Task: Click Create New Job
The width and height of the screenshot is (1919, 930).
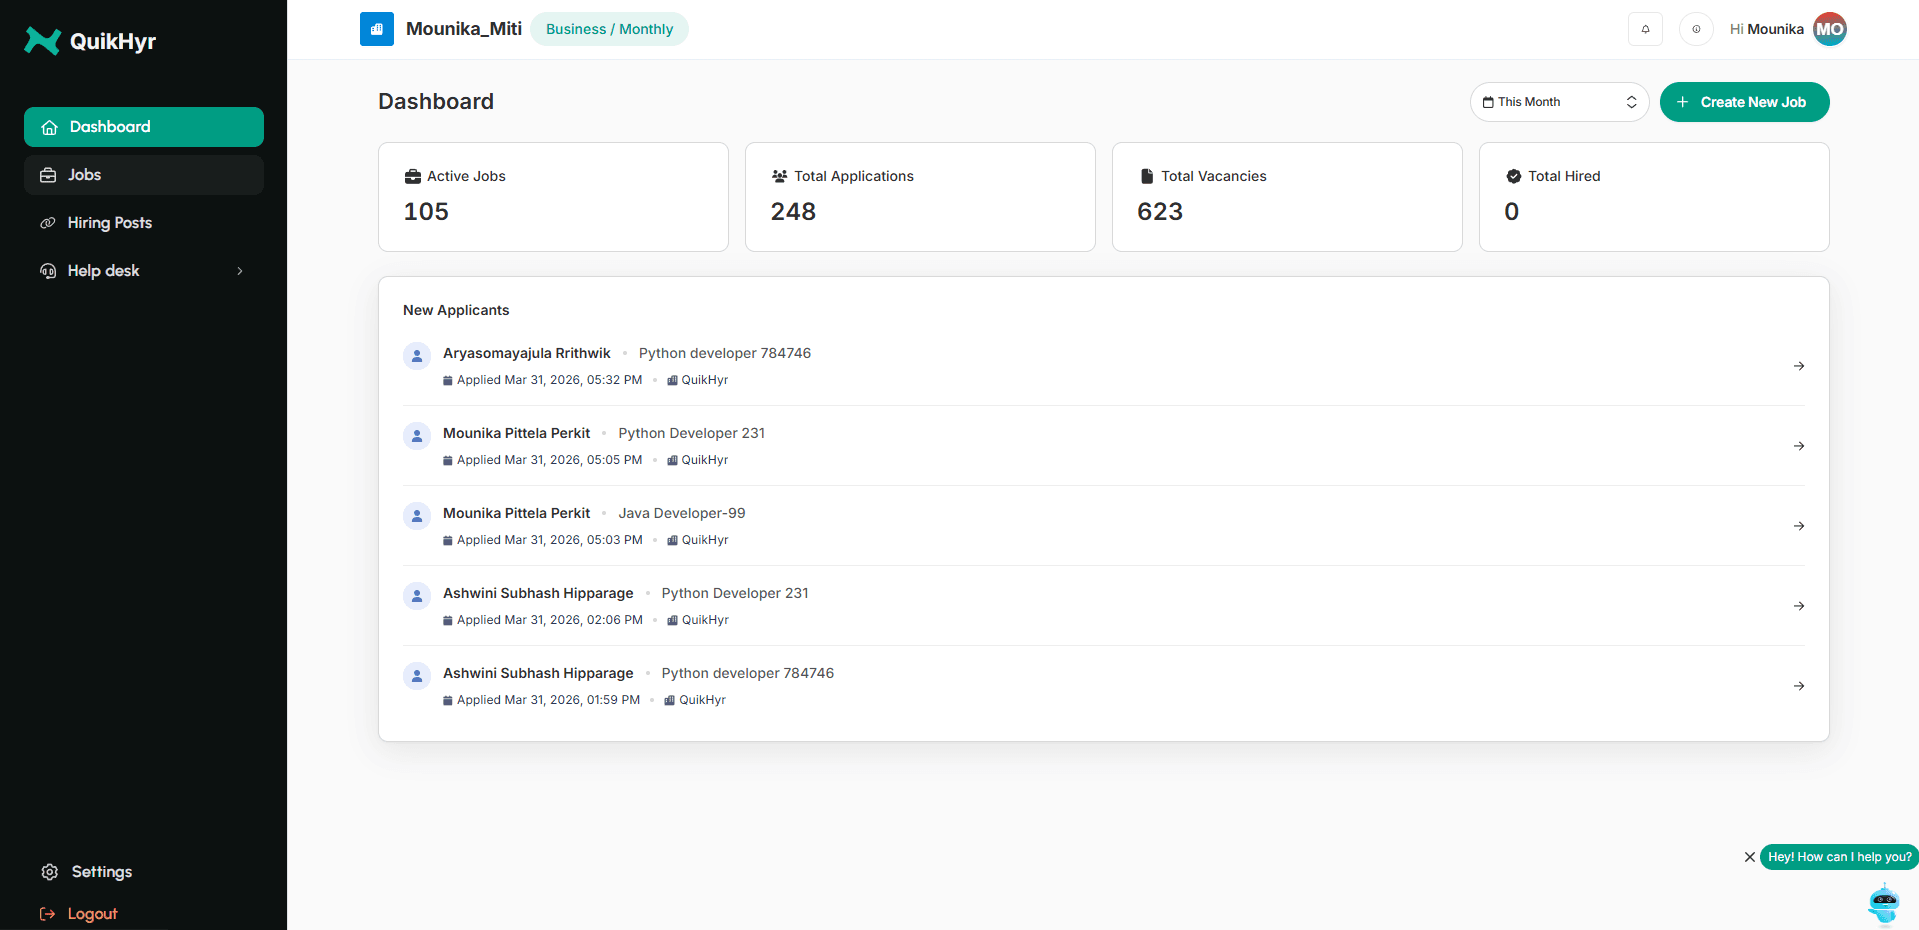Action: (1744, 101)
